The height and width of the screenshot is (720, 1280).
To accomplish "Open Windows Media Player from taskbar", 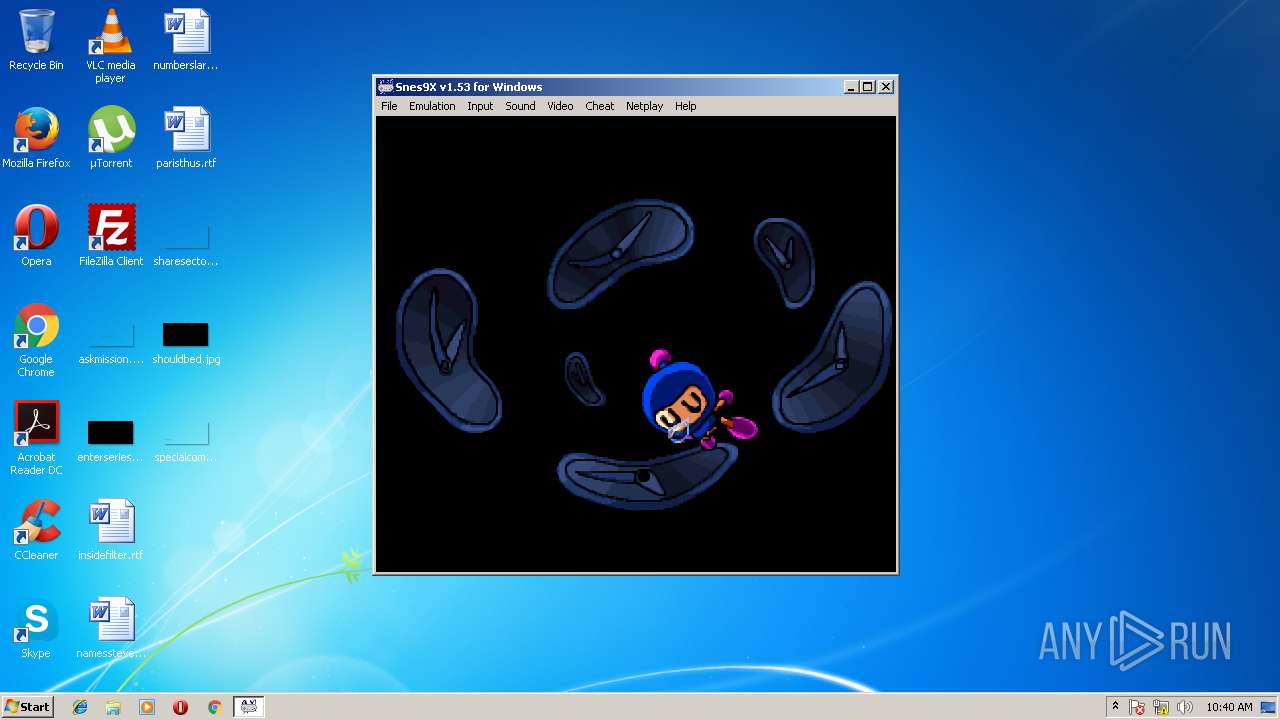I will pyautogui.click(x=147, y=707).
